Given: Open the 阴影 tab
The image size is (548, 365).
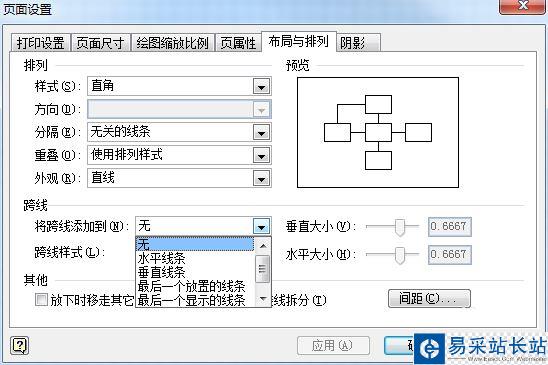Looking at the screenshot, I should 358,43.
